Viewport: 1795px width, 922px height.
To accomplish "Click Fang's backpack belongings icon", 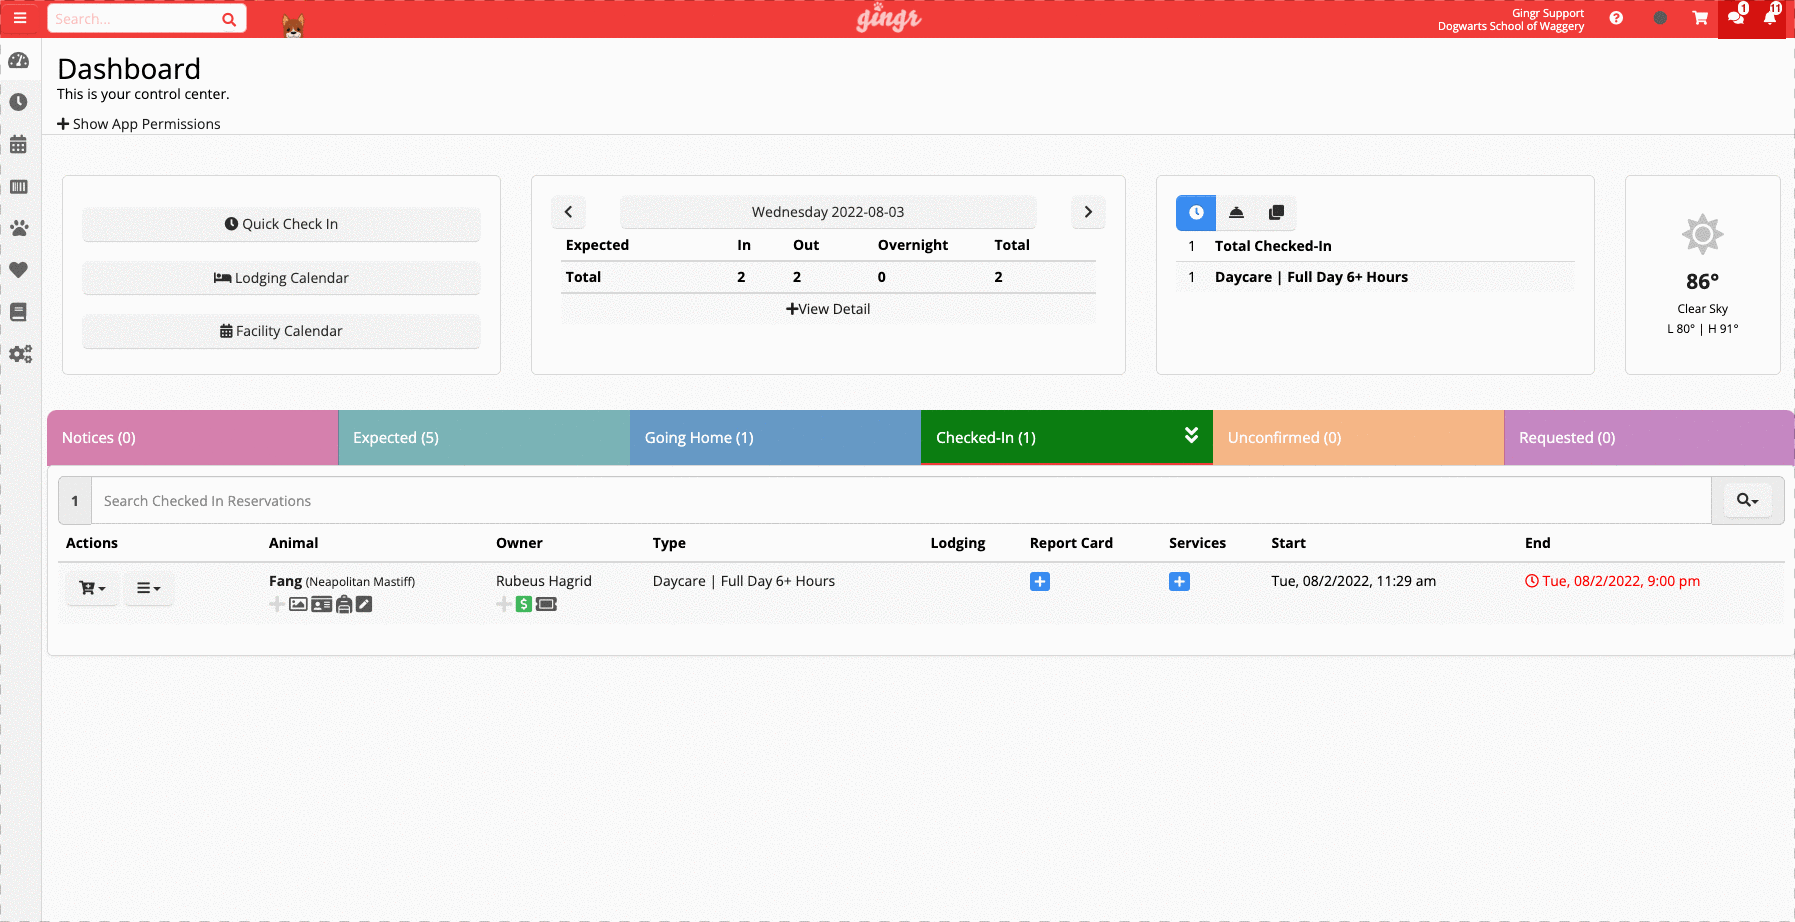I will pos(344,604).
